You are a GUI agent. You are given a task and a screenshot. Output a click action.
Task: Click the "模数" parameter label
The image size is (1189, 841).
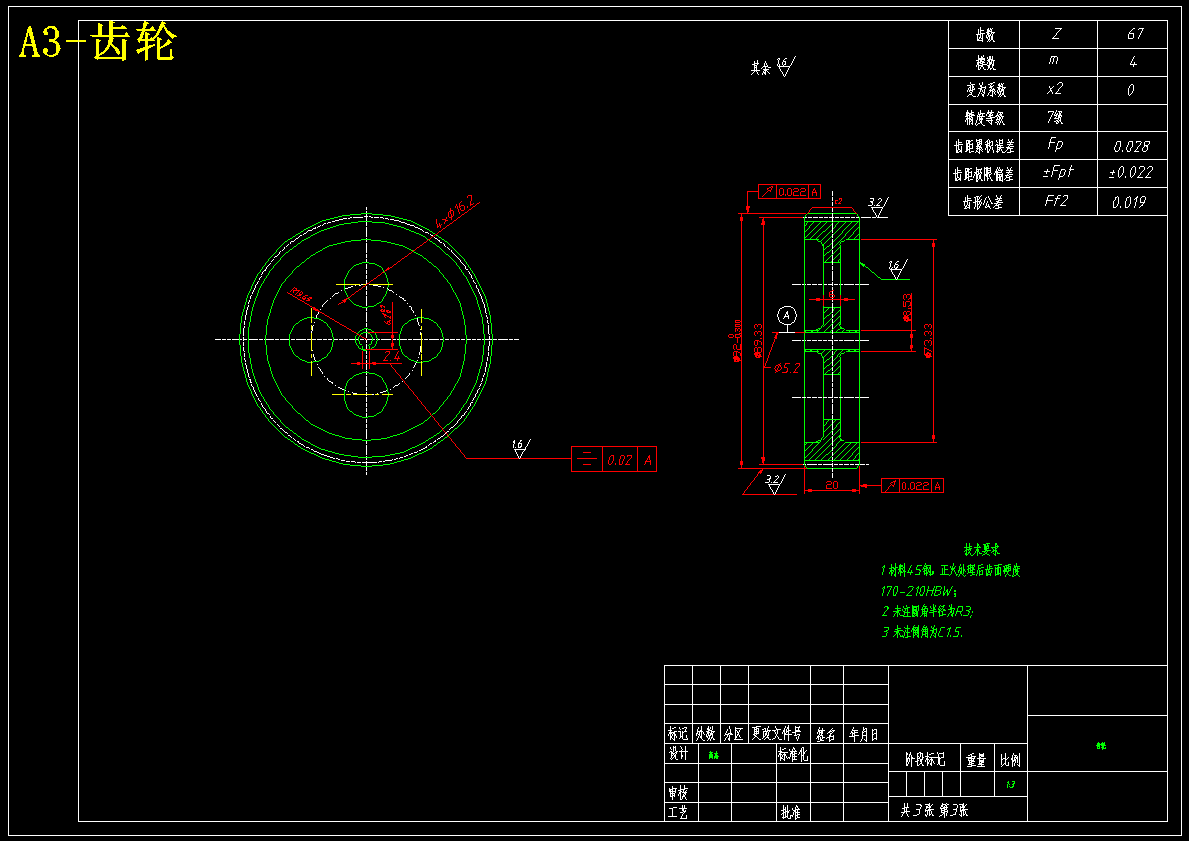point(984,63)
